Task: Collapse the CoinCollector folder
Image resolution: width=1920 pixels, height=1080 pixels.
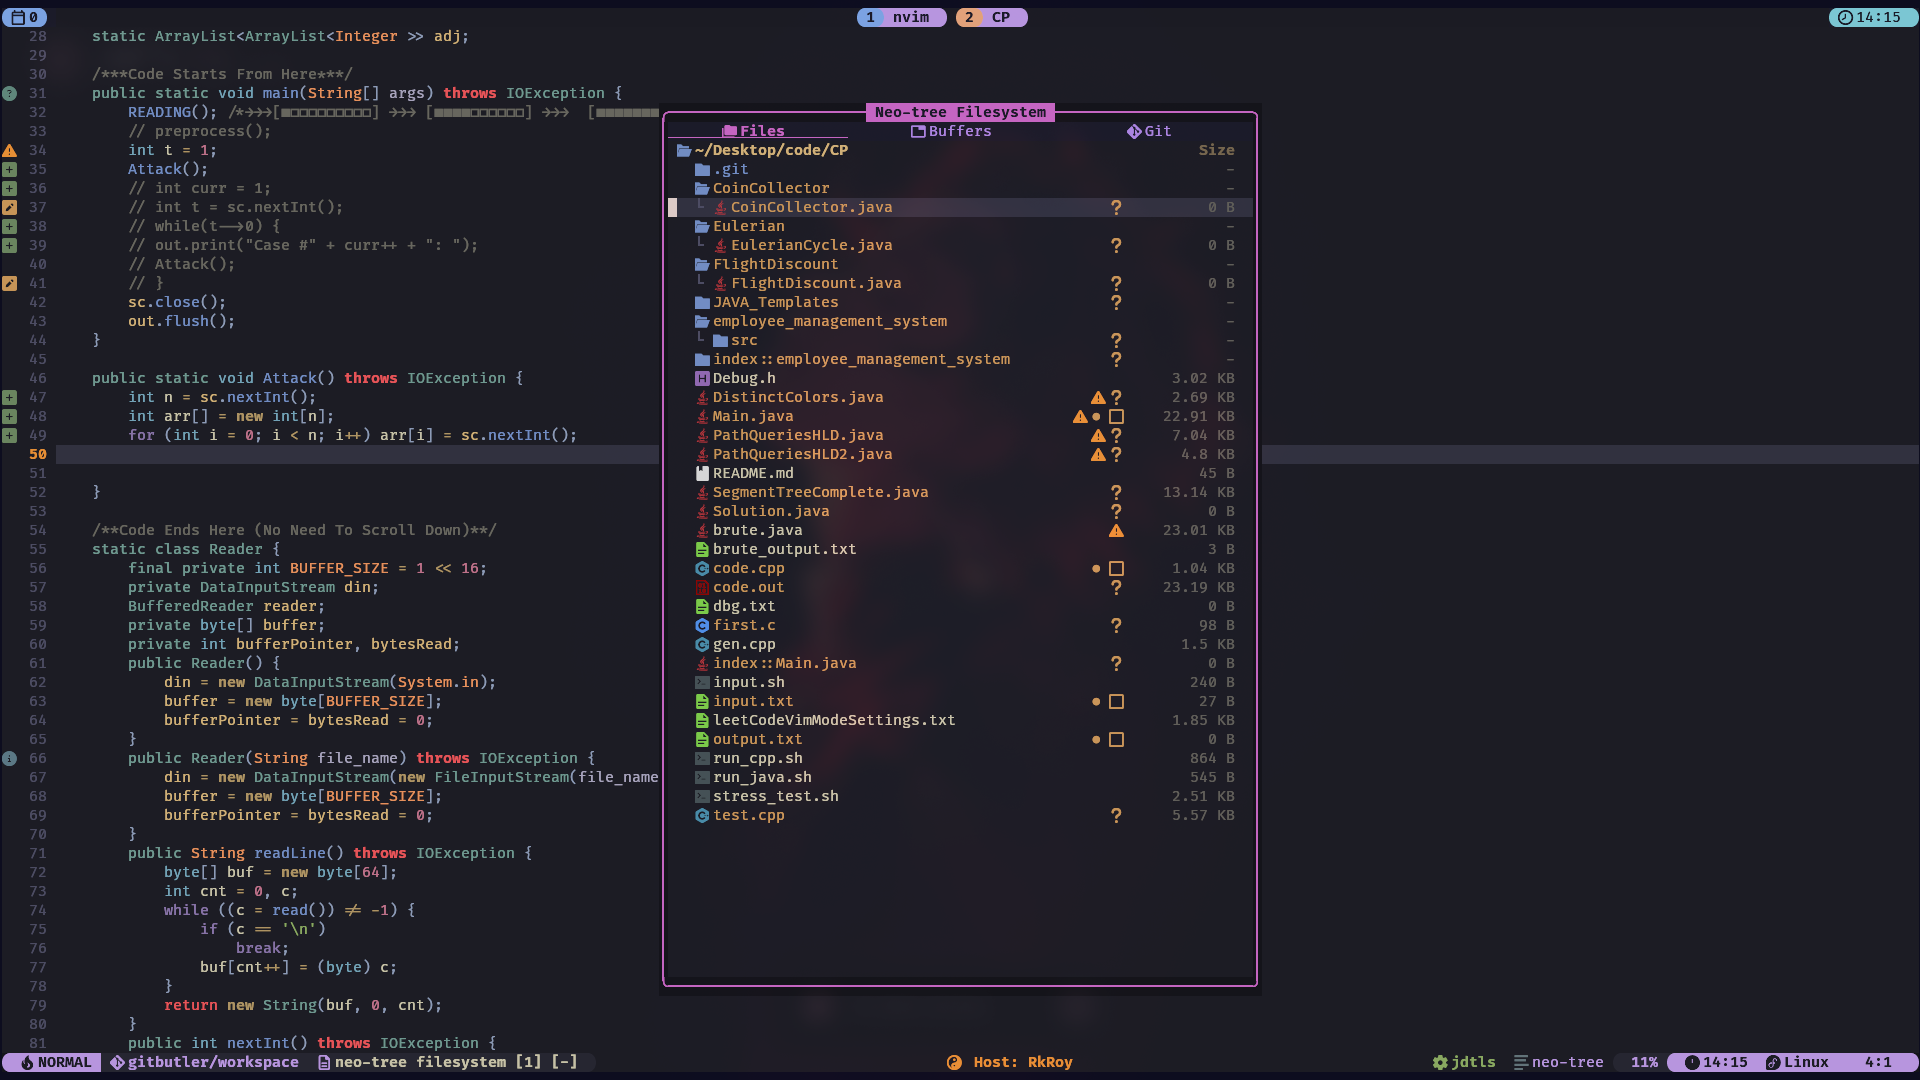Action: point(770,188)
